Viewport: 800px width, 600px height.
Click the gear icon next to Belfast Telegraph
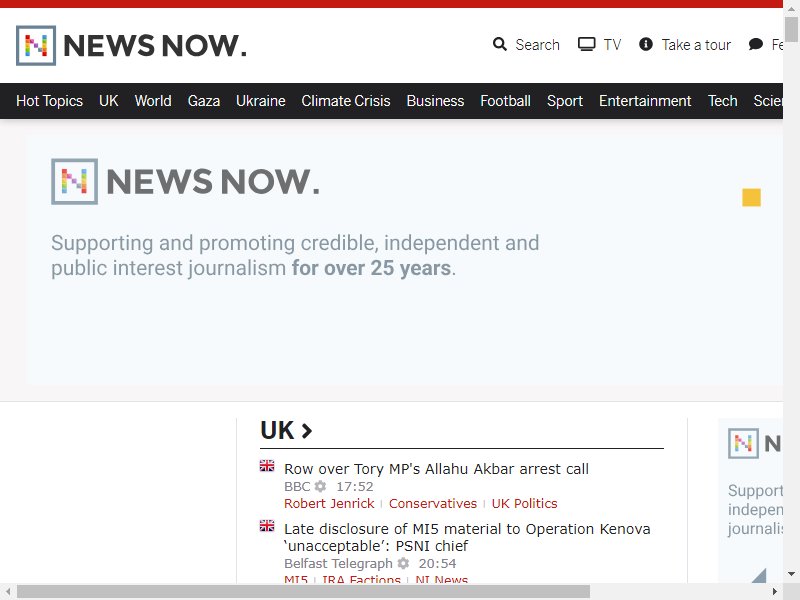click(x=403, y=563)
